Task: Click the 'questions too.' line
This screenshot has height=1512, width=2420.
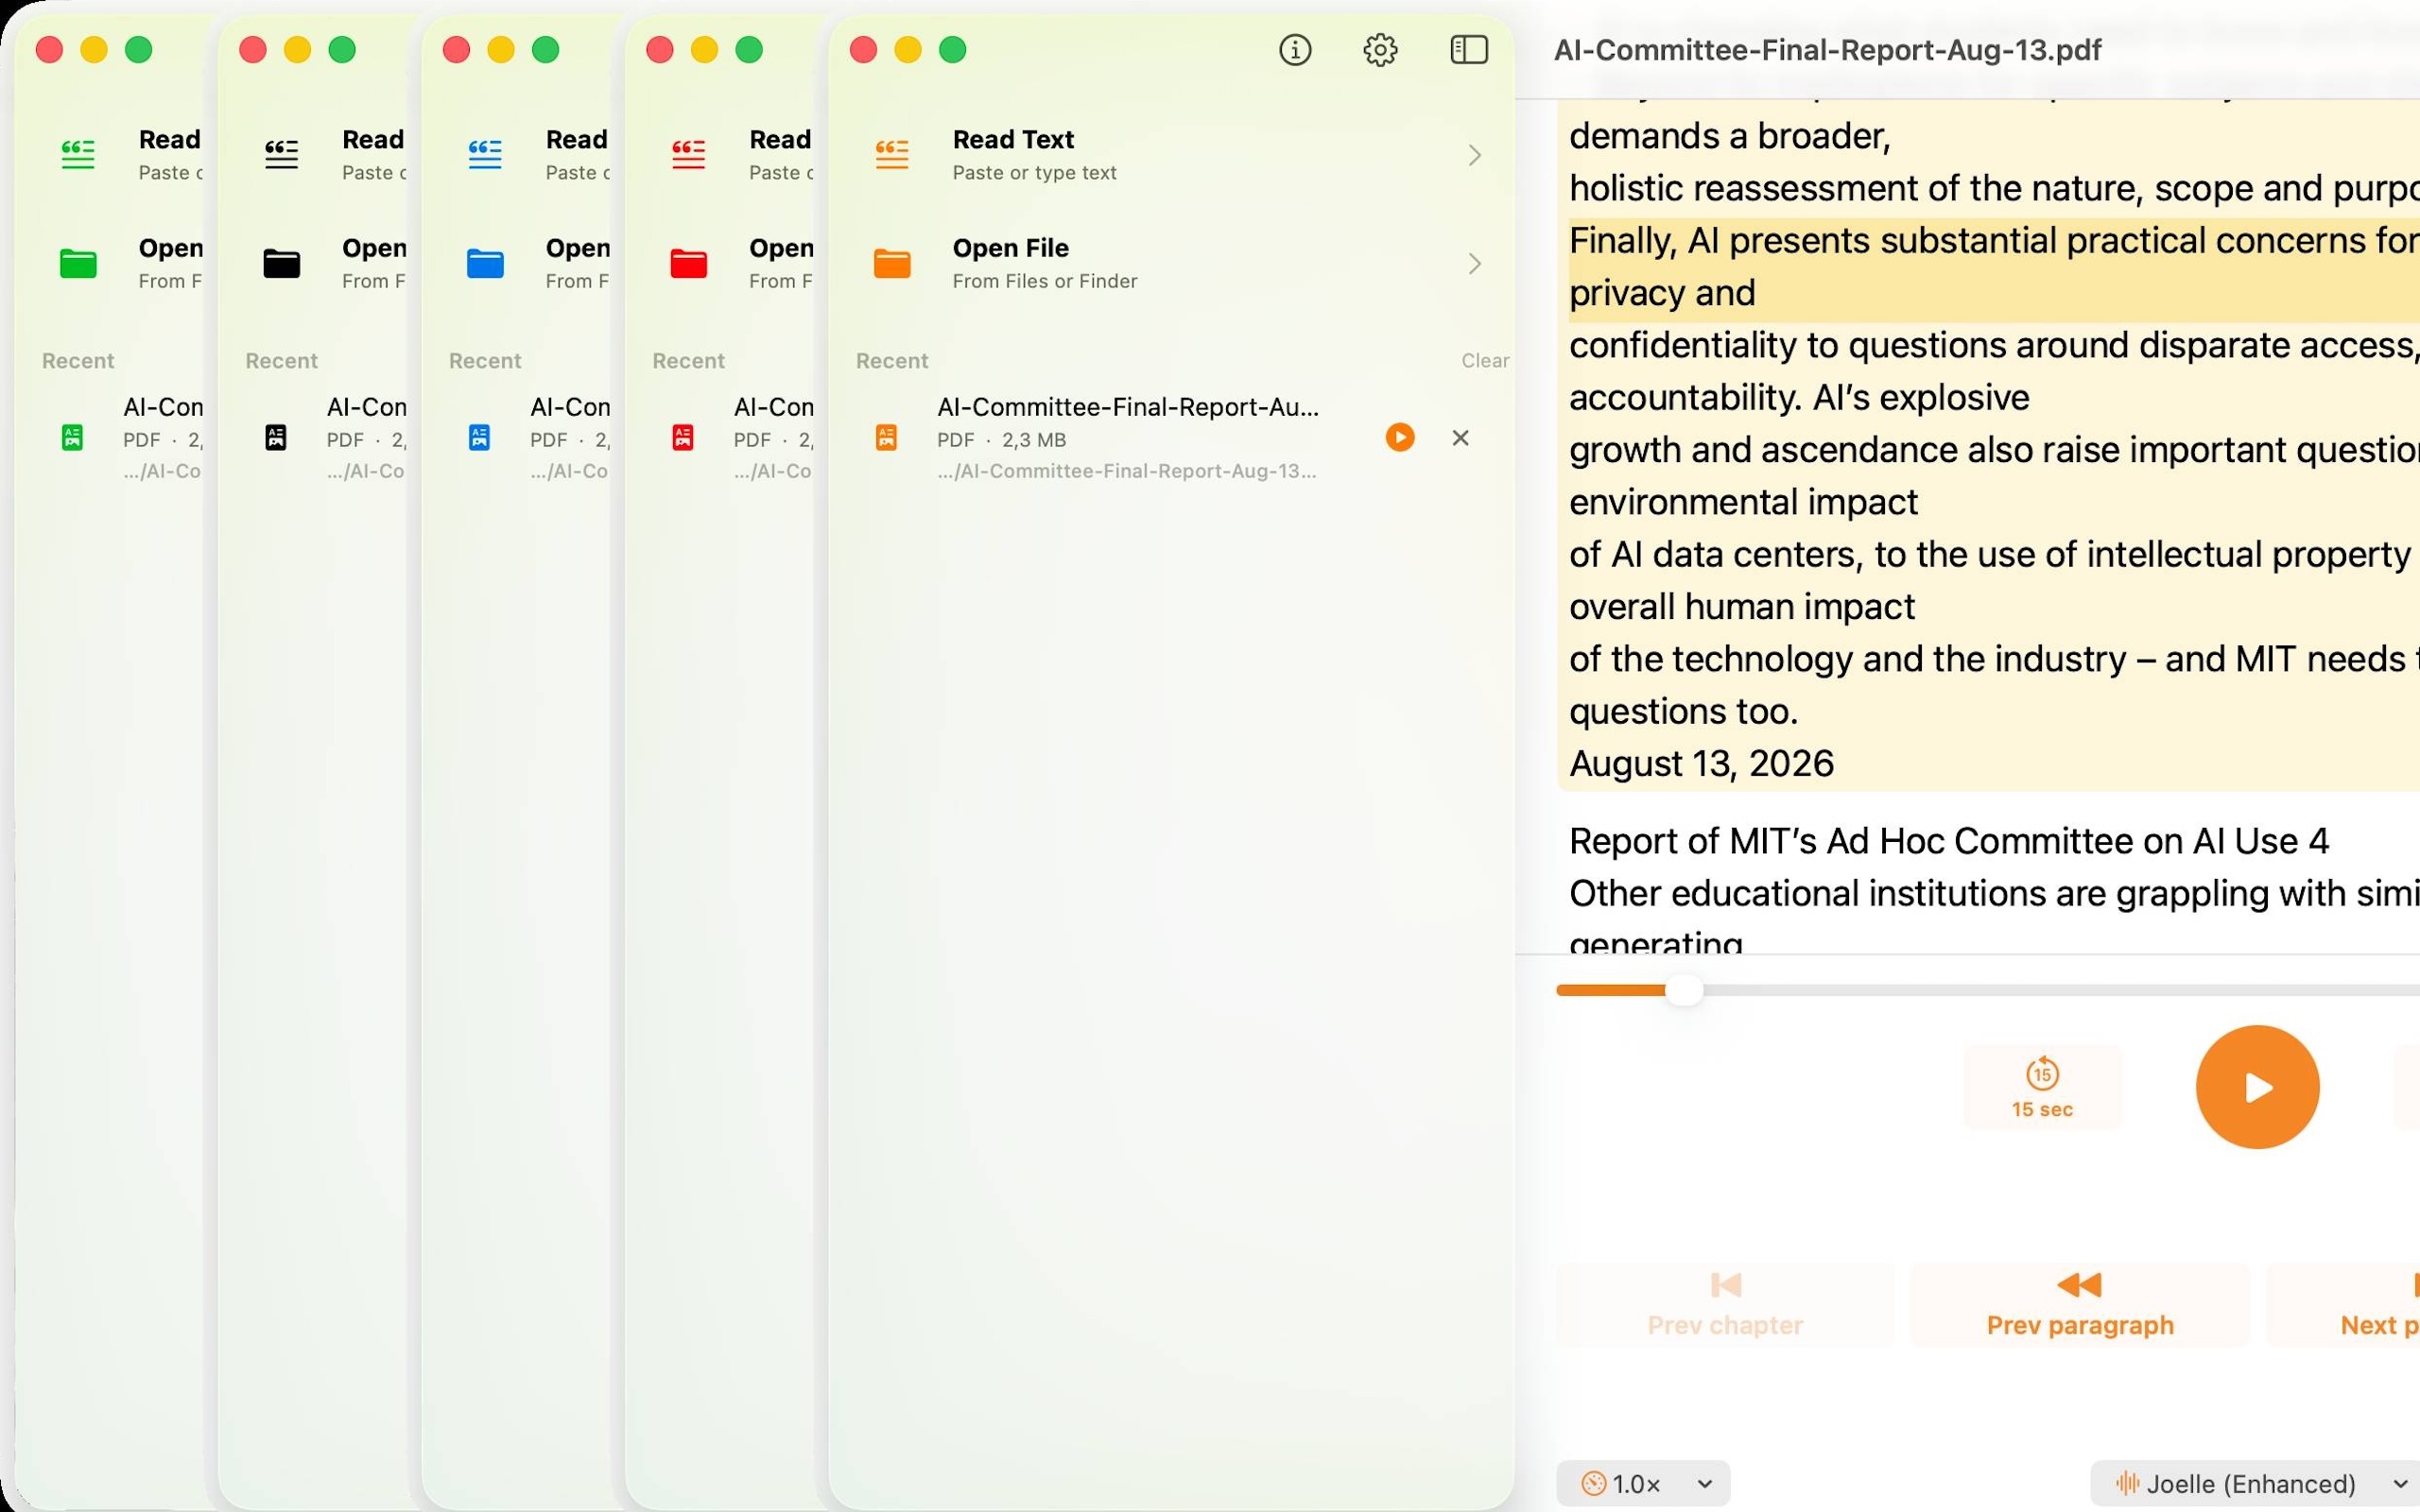Action: [1683, 712]
